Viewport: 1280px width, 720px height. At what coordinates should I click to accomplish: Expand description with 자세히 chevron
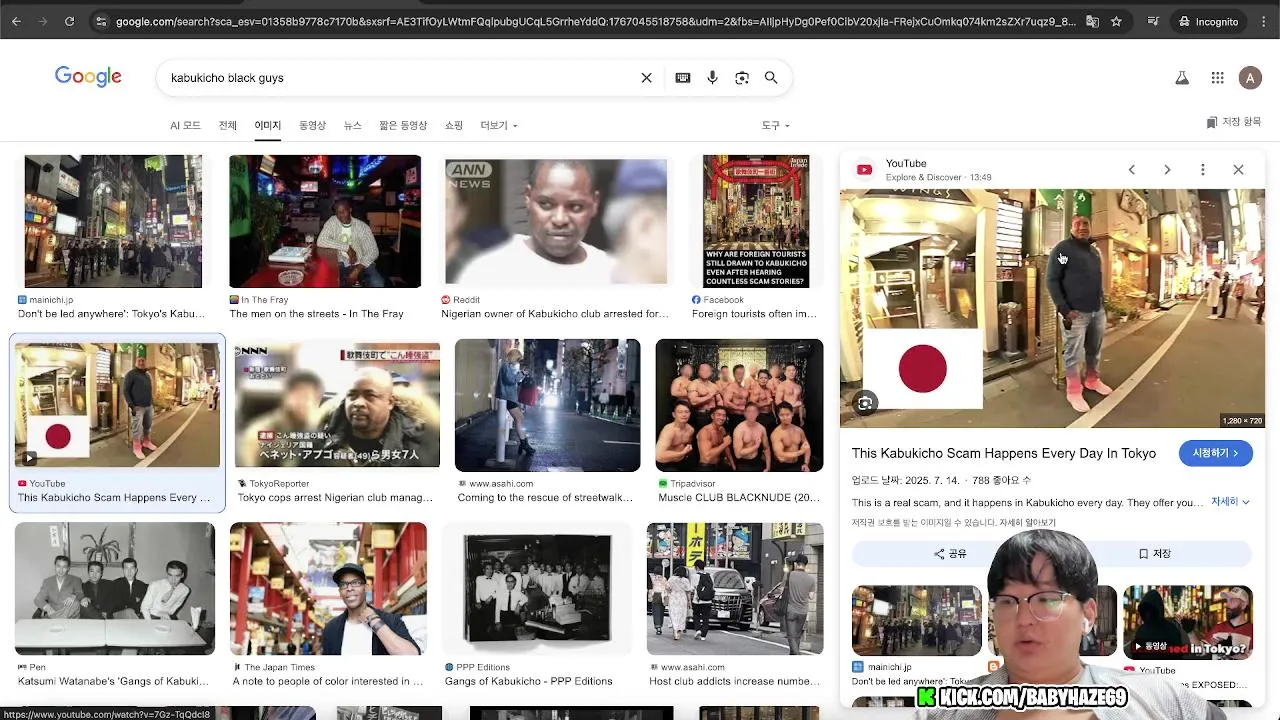pos(1231,502)
